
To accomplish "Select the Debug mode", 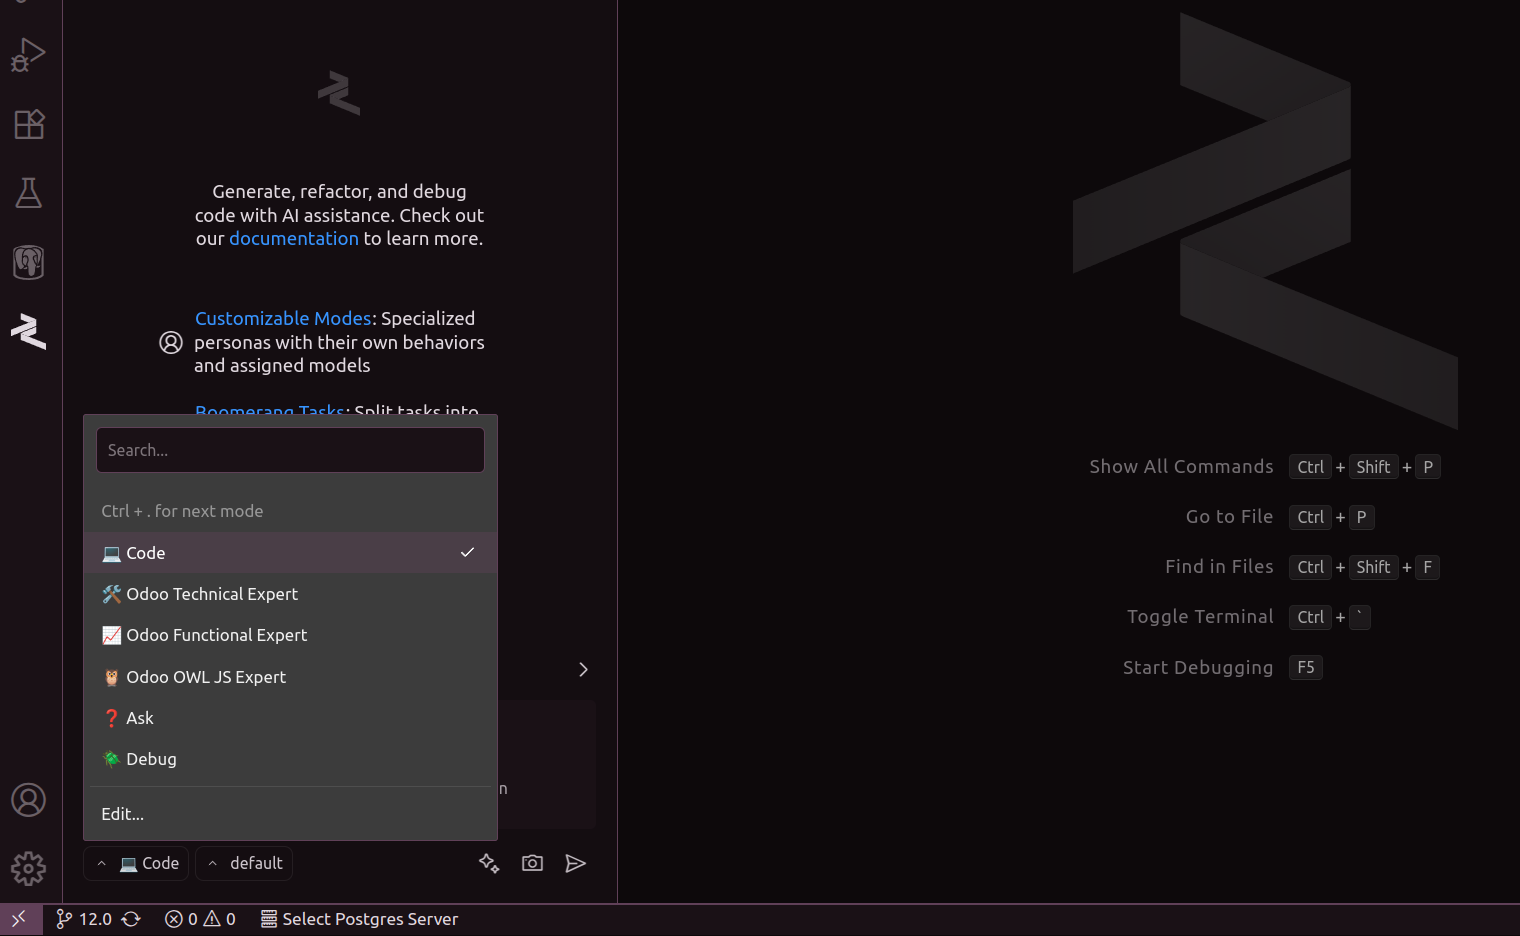I will pyautogui.click(x=290, y=759).
